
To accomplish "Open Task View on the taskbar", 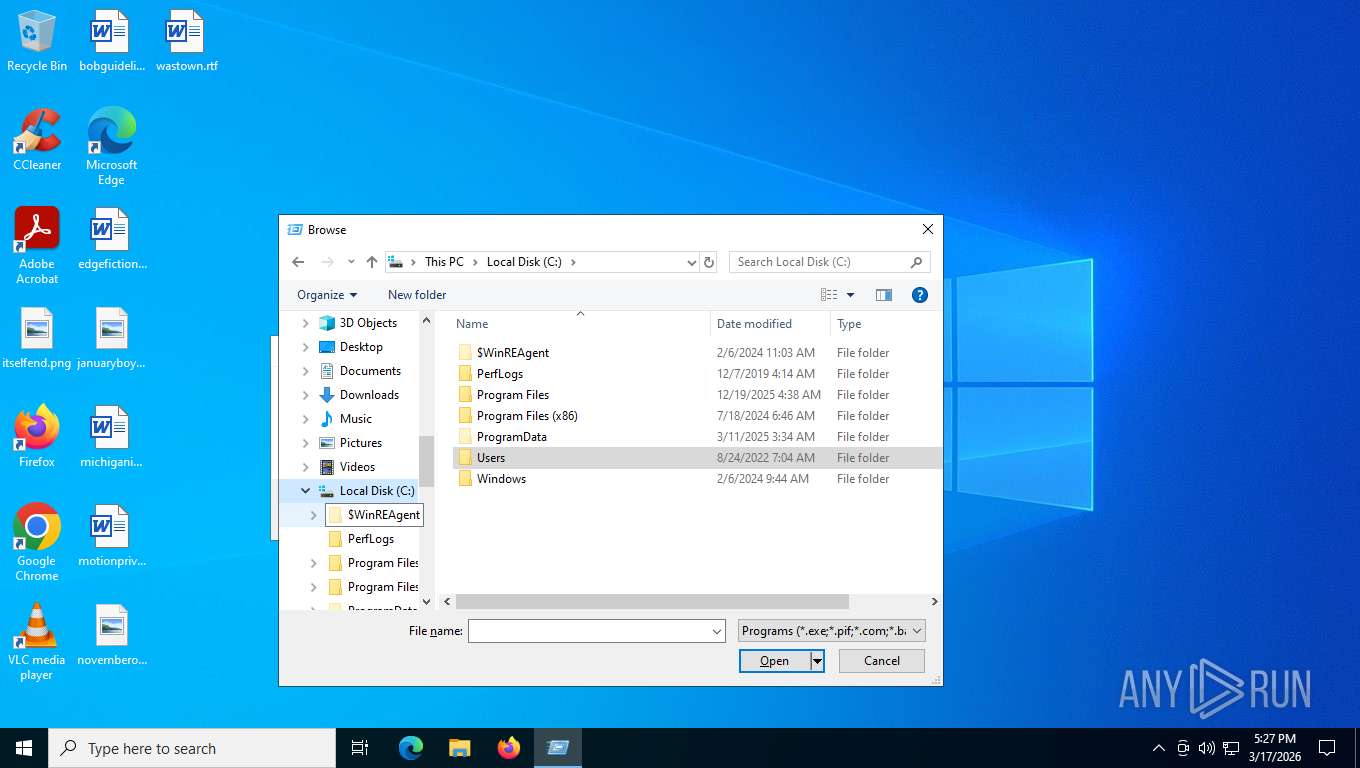I will pyautogui.click(x=360, y=748).
